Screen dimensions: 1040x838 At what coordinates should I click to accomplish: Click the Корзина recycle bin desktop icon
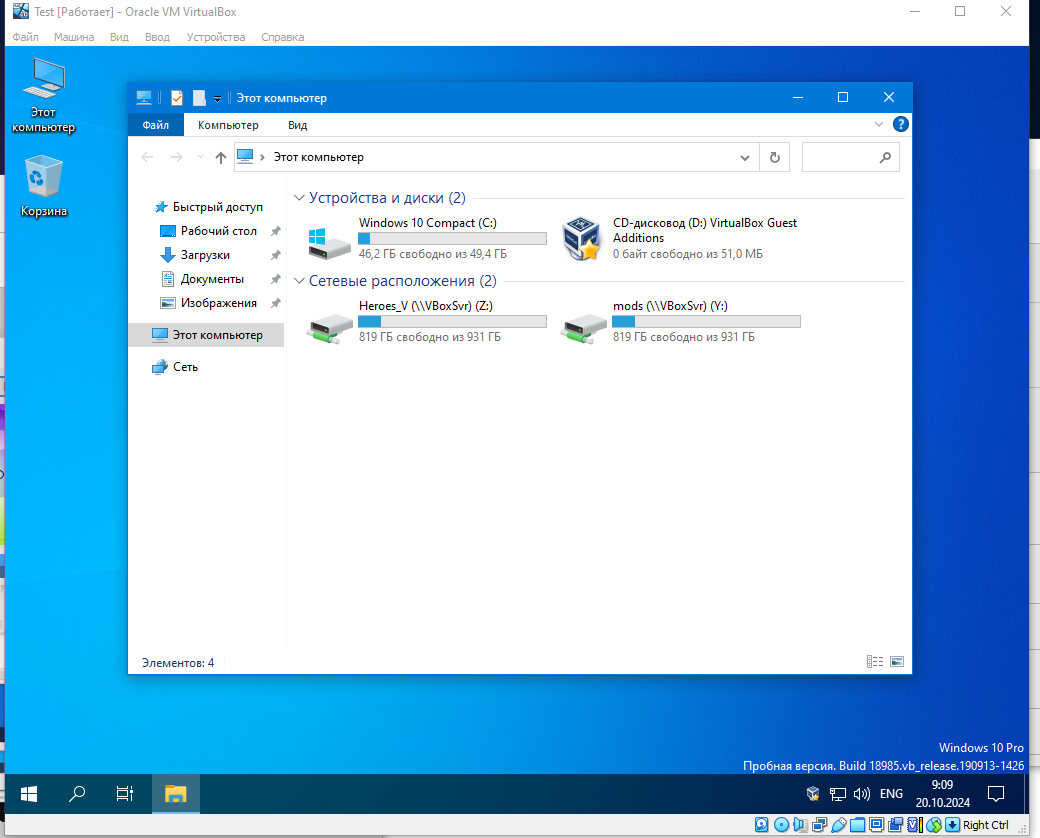click(44, 186)
